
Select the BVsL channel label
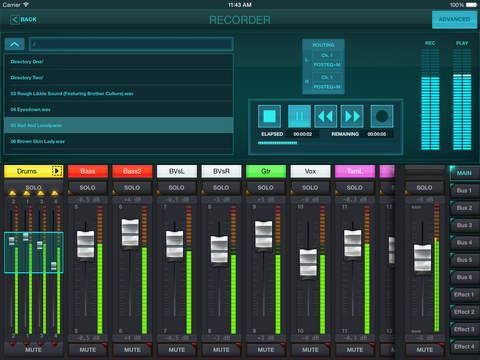point(176,171)
